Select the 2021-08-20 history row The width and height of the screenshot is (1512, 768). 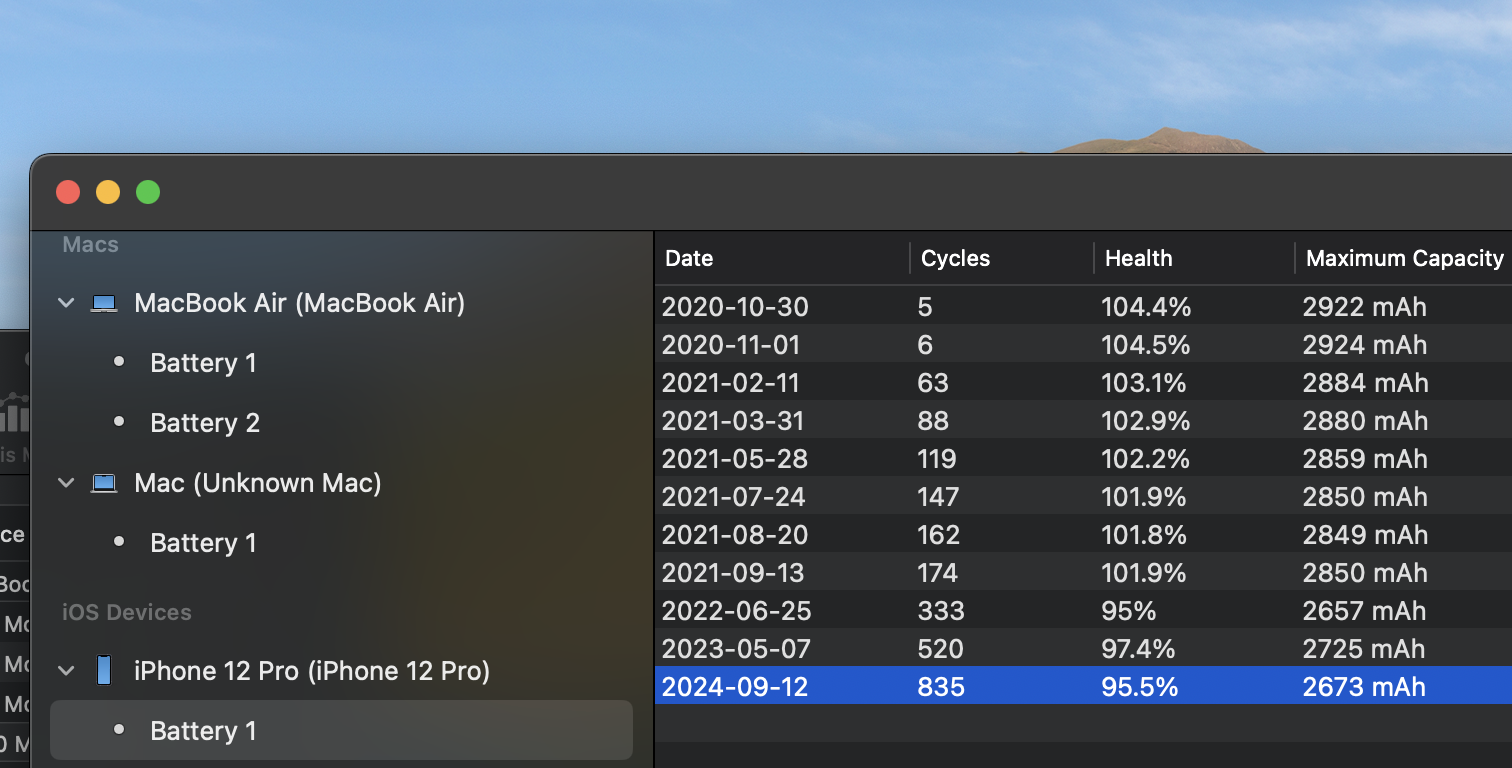tap(1083, 535)
